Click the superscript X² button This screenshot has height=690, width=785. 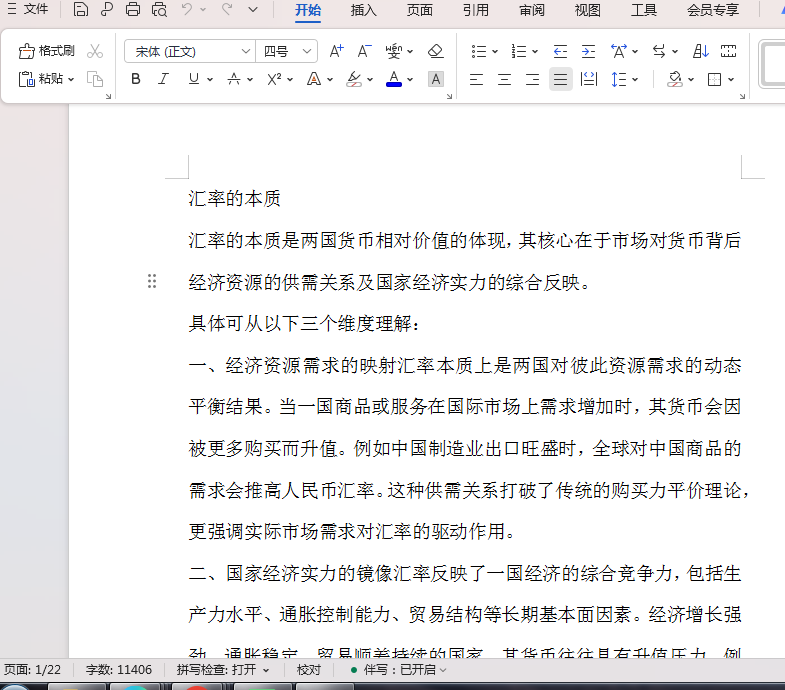pyautogui.click(x=274, y=79)
